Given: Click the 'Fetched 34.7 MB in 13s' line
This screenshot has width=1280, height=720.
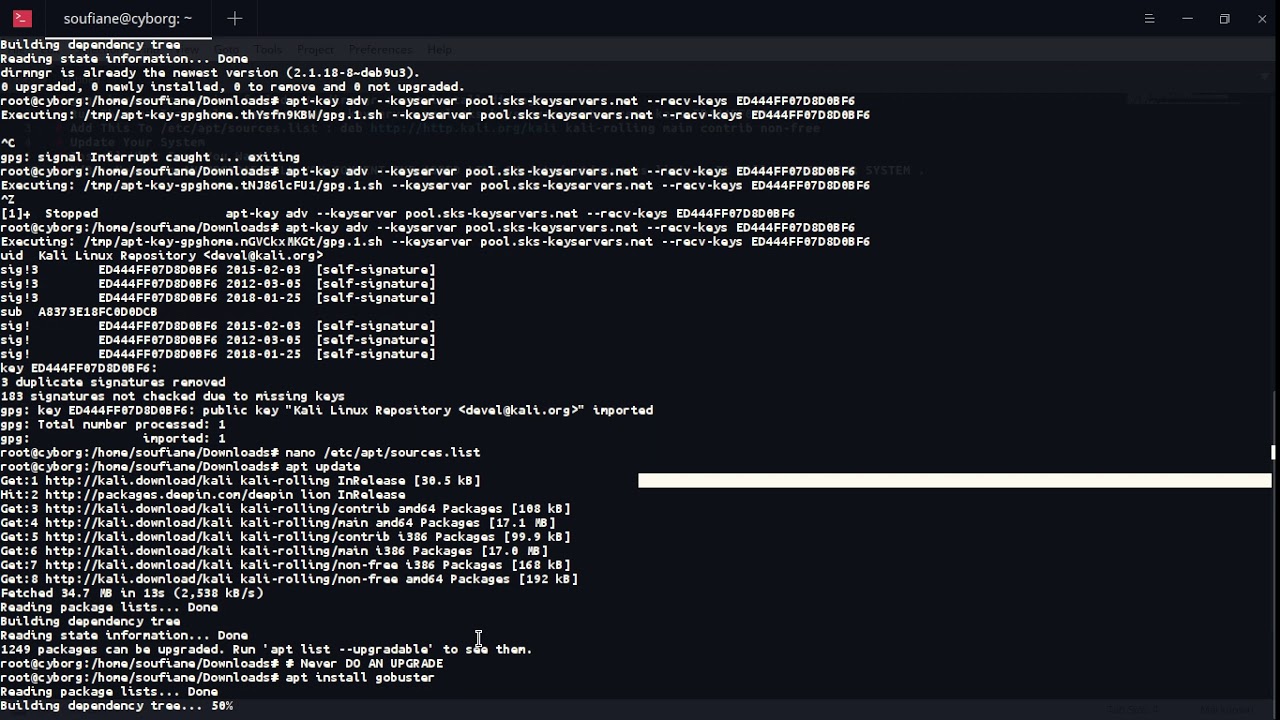Looking at the screenshot, I should pyautogui.click(x=132, y=593).
